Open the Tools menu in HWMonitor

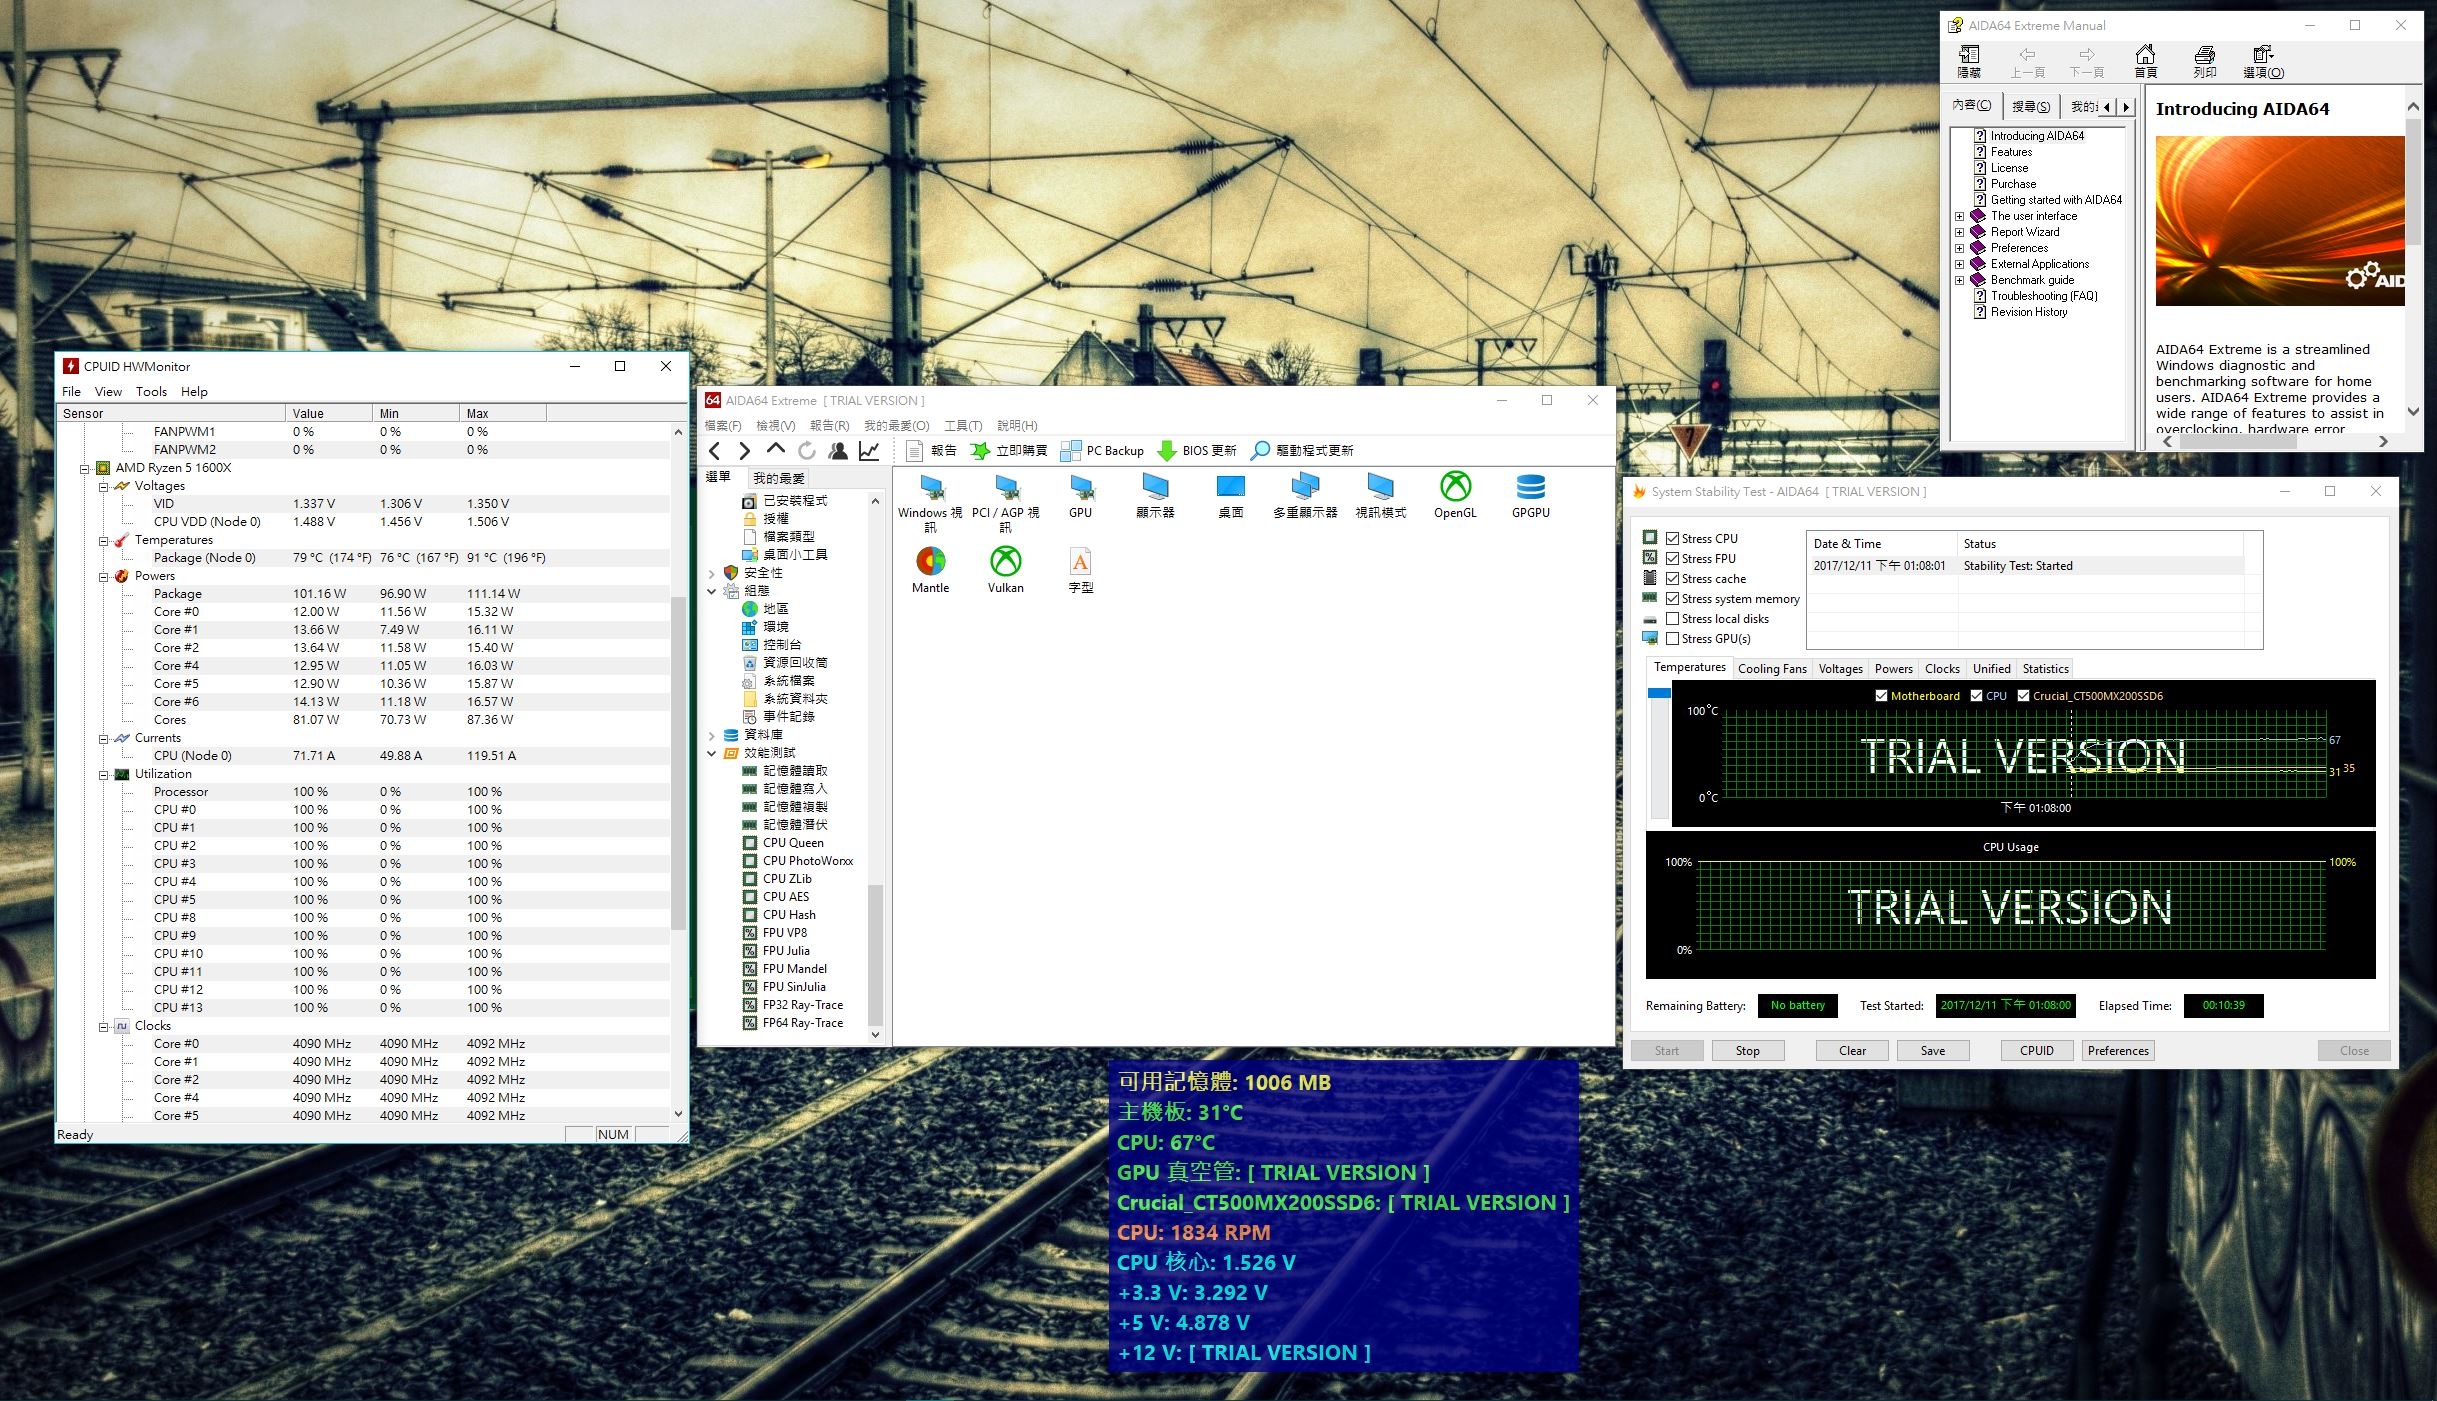point(151,392)
